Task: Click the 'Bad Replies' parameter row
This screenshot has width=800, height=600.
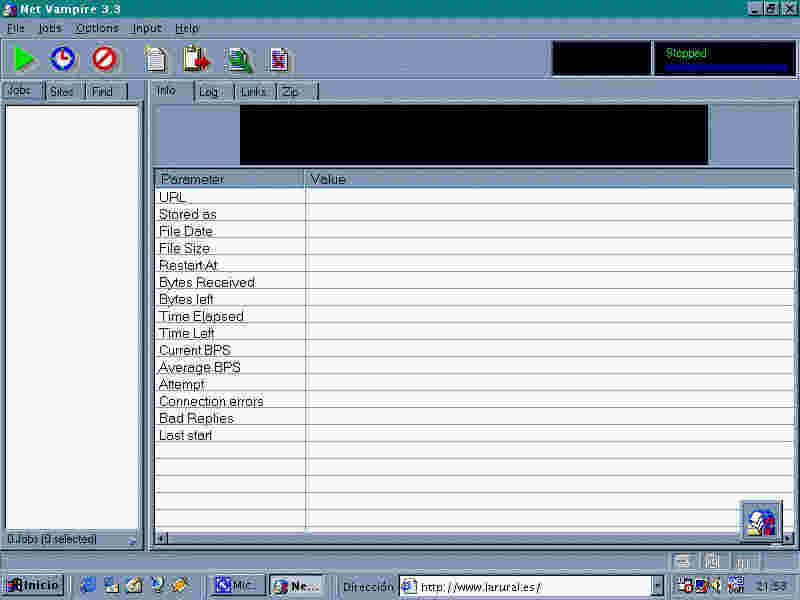Action: tap(474, 418)
